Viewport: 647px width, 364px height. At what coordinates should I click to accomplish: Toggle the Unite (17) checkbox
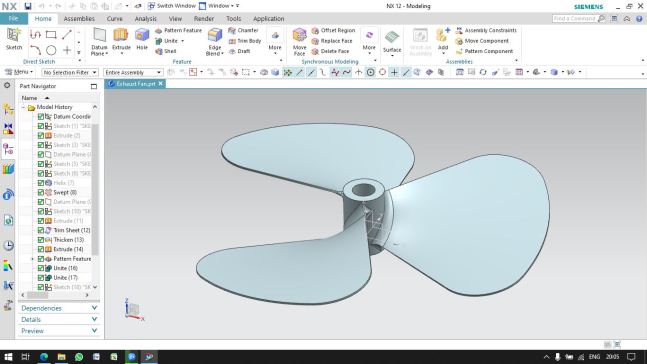[x=40, y=278]
